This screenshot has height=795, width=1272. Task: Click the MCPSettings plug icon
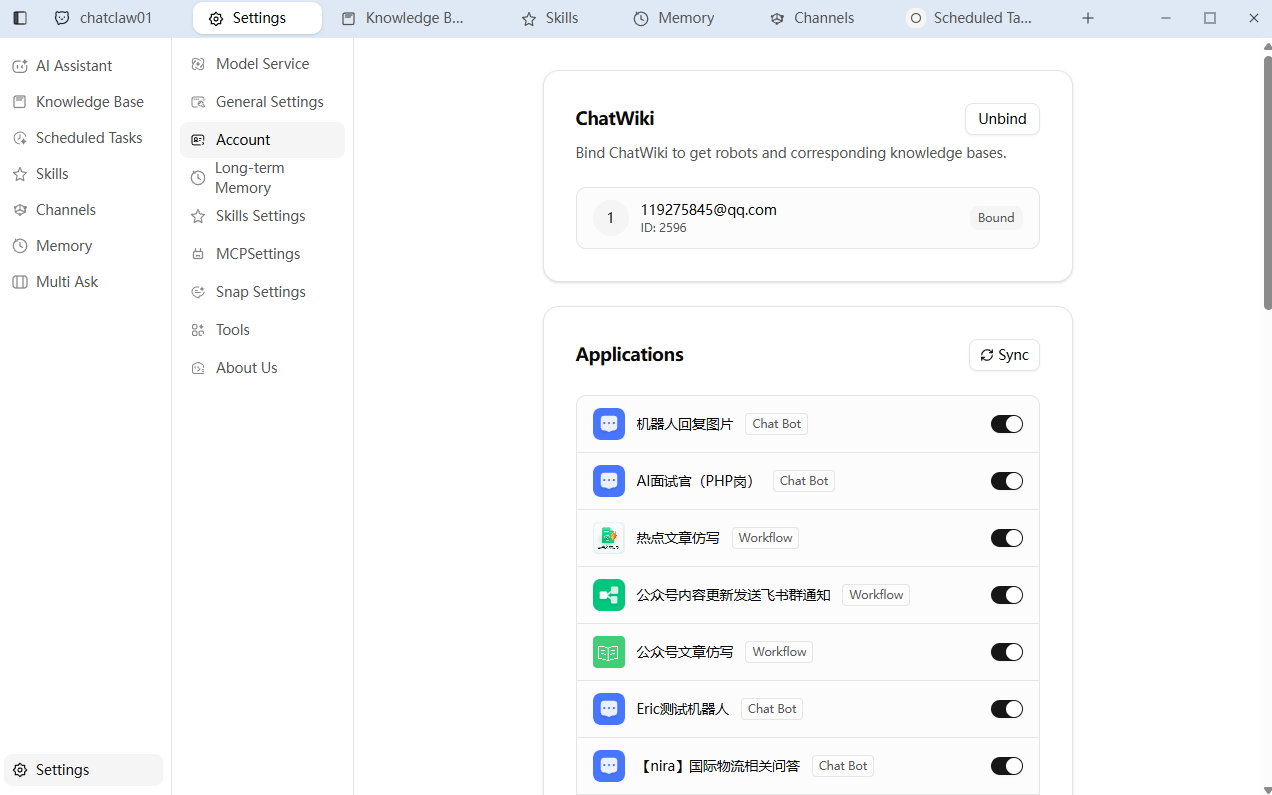click(x=198, y=254)
